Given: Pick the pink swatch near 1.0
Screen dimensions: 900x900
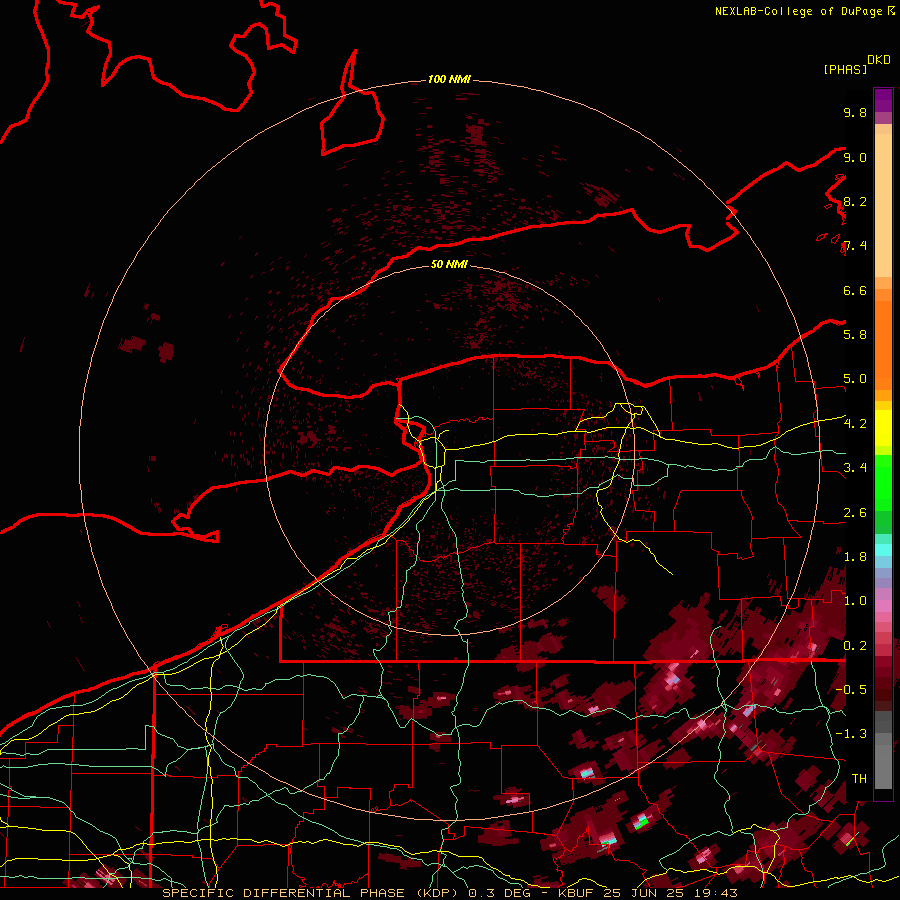Looking at the screenshot, I should pos(883,606).
